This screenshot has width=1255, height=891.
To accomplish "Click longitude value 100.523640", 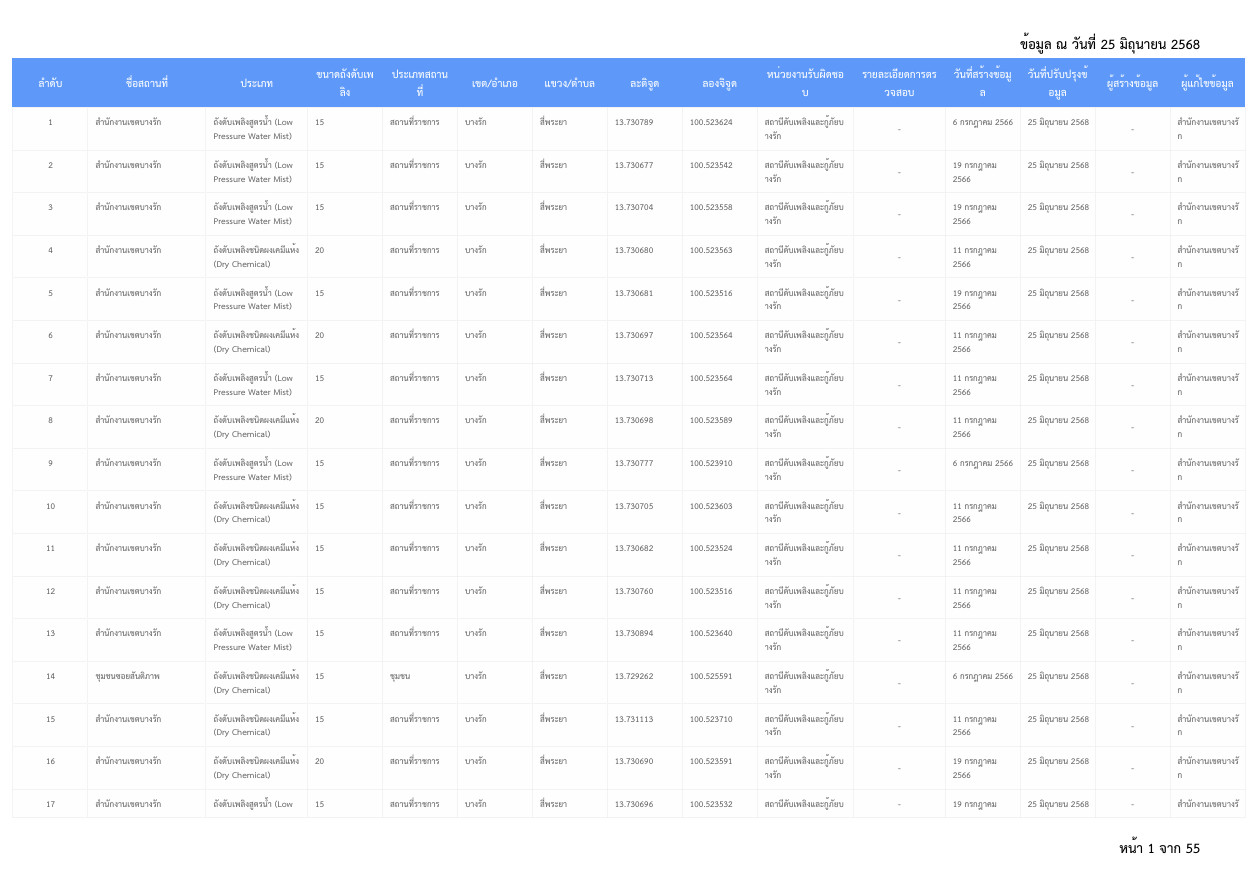I will [711, 633].
